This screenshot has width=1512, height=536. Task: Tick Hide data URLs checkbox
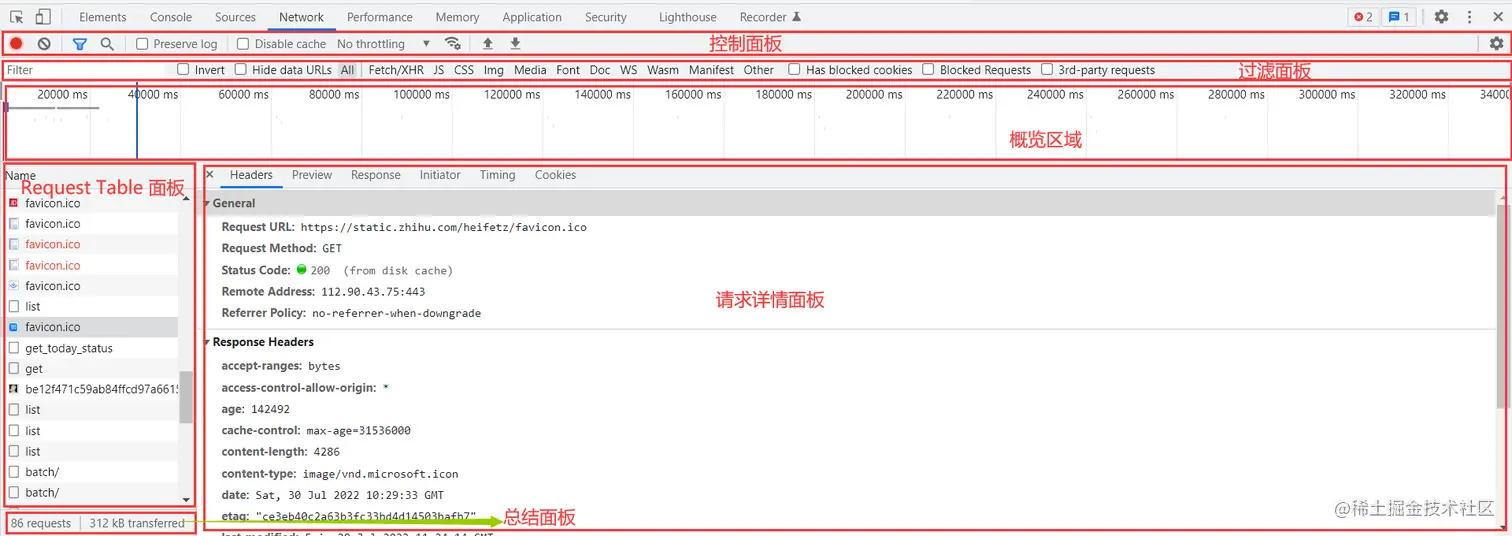pyautogui.click(x=241, y=70)
